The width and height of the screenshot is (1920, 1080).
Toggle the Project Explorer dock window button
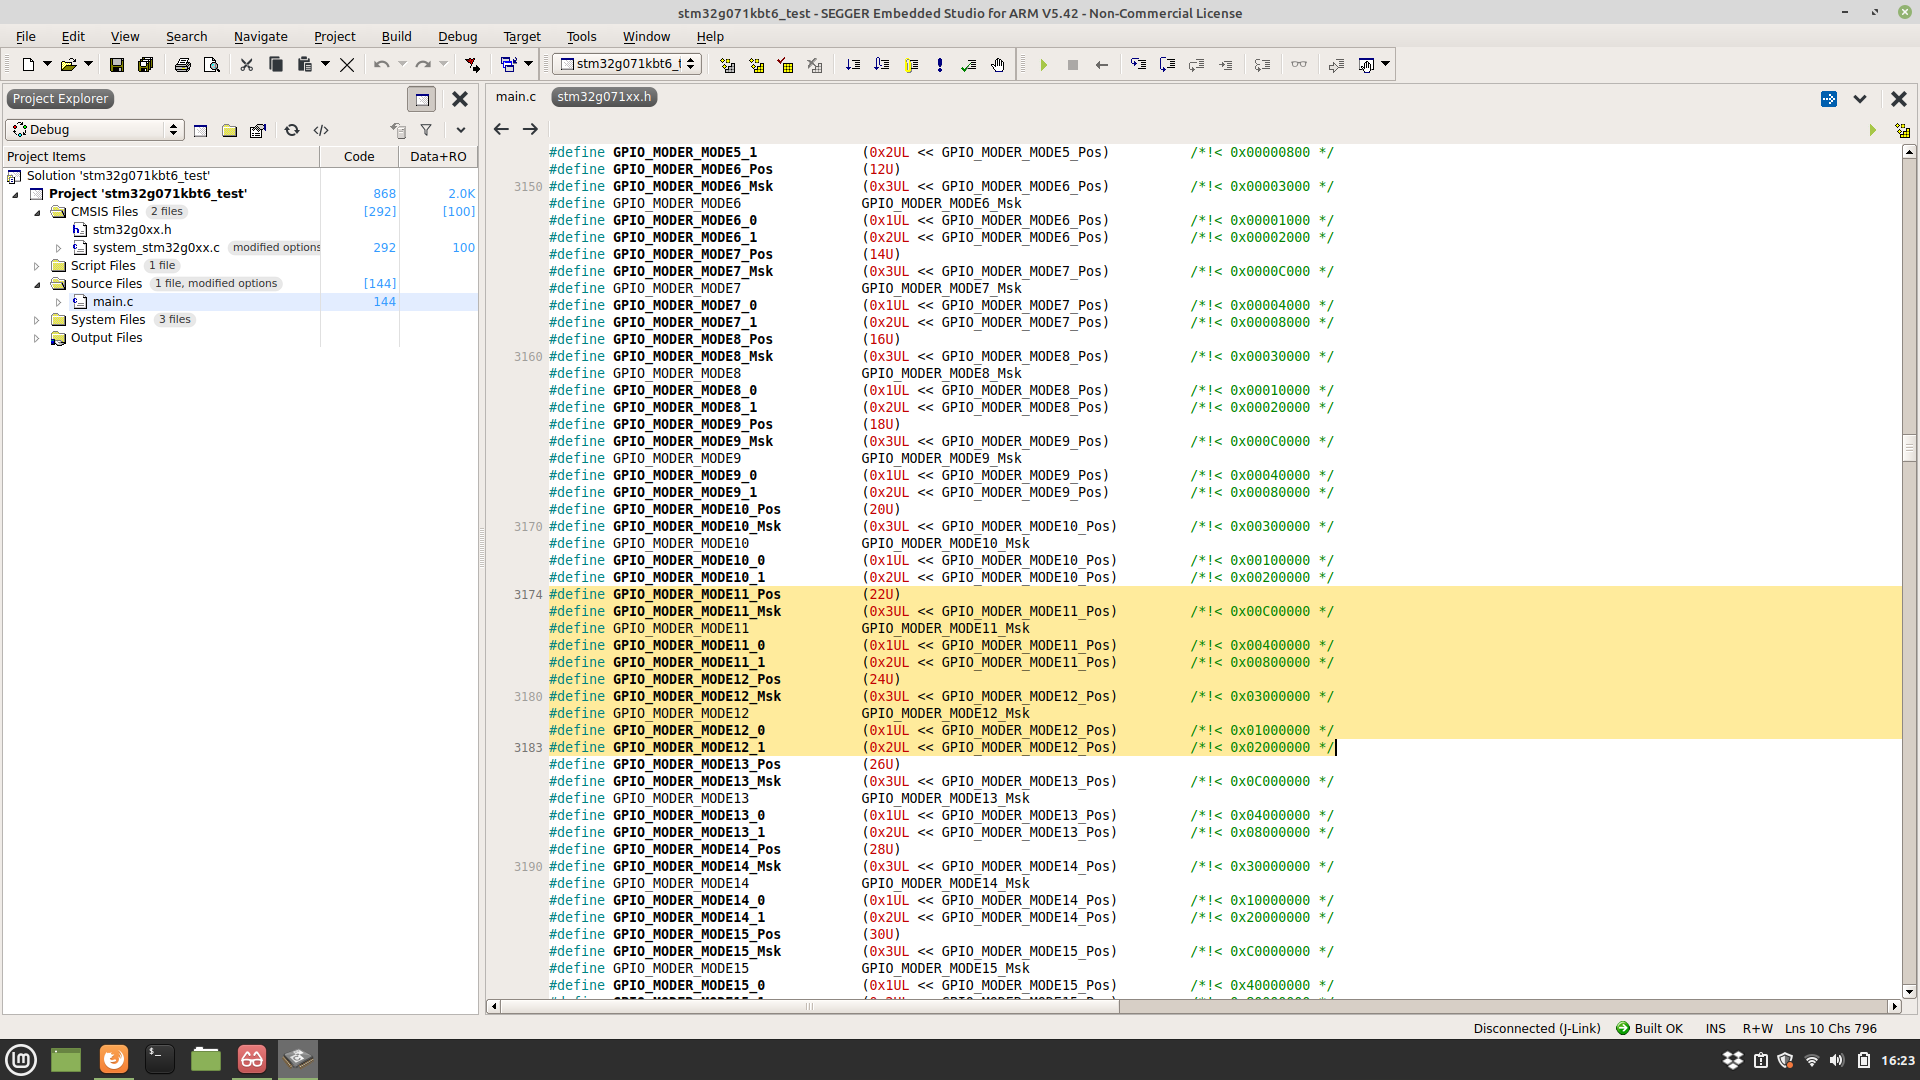click(421, 99)
